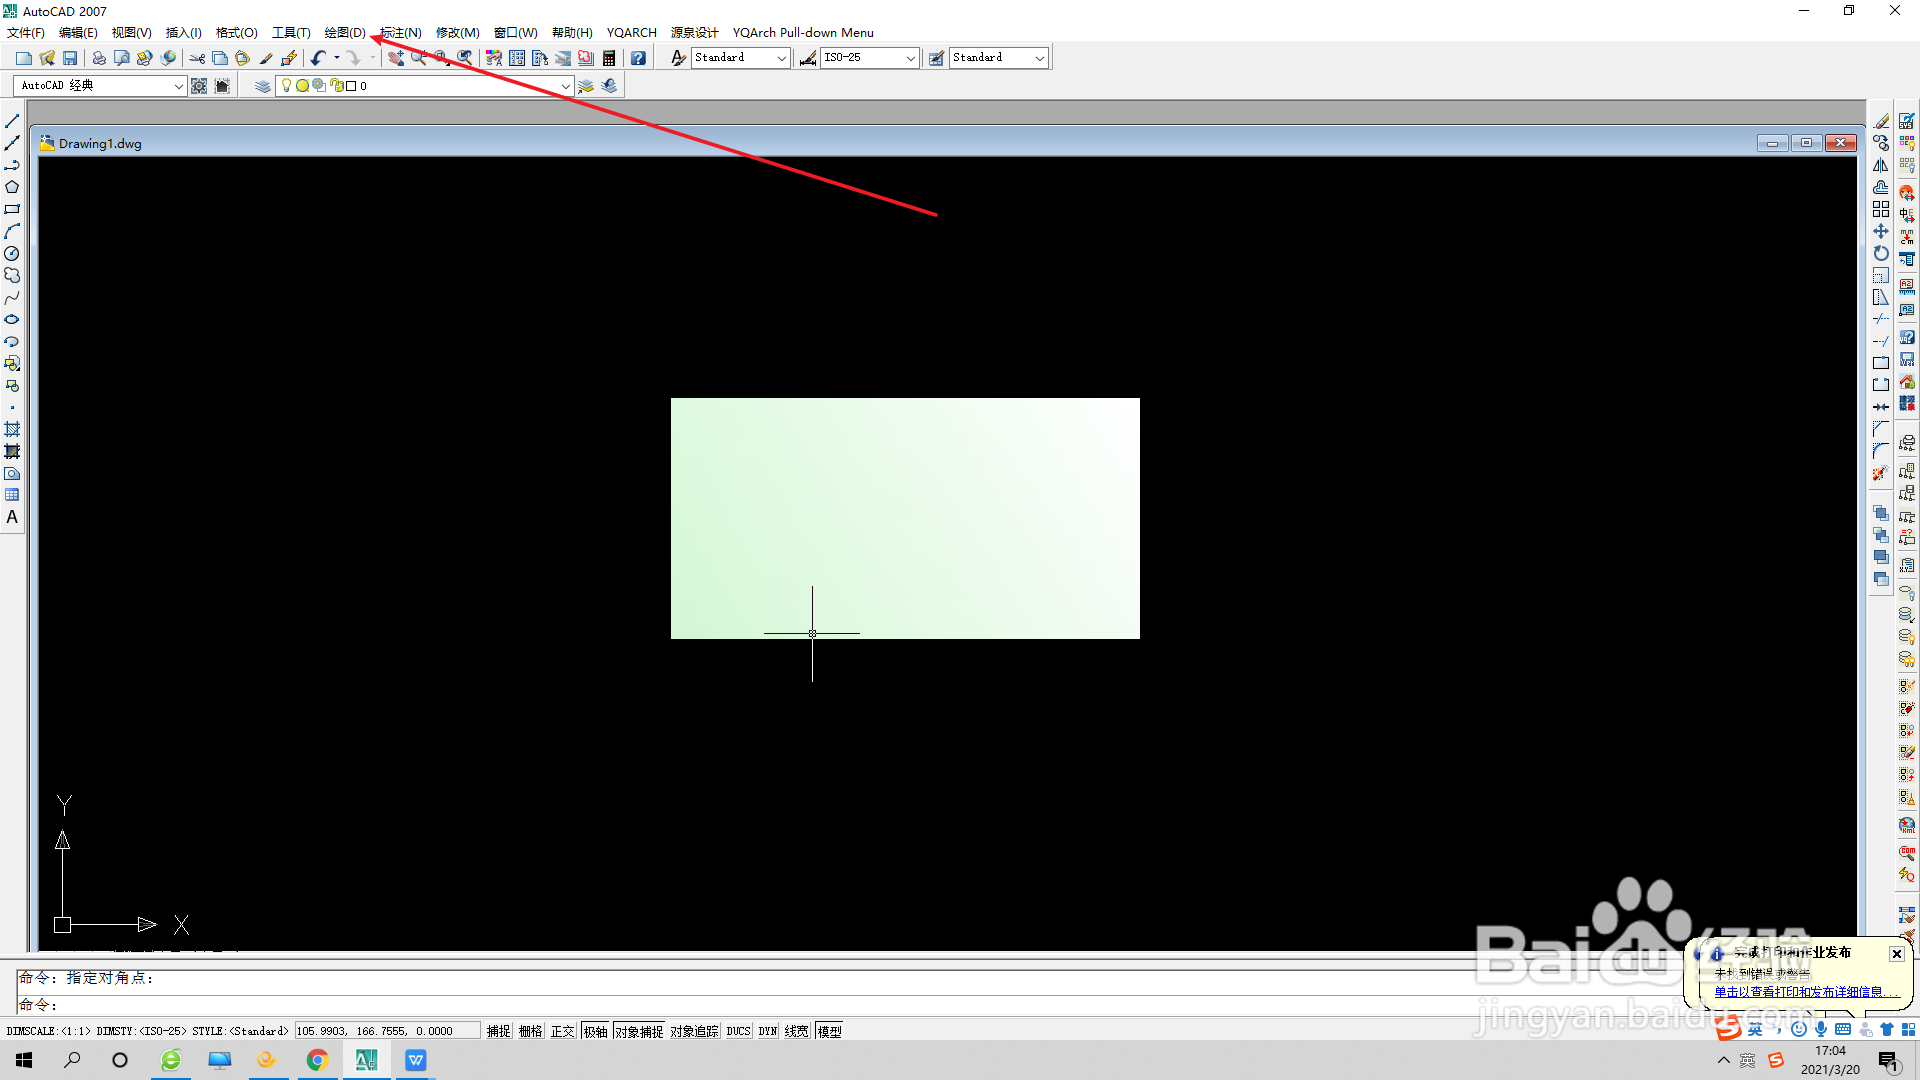This screenshot has height=1080, width=1920.
Task: Open the calculator icon in toolbar
Action: 609,58
